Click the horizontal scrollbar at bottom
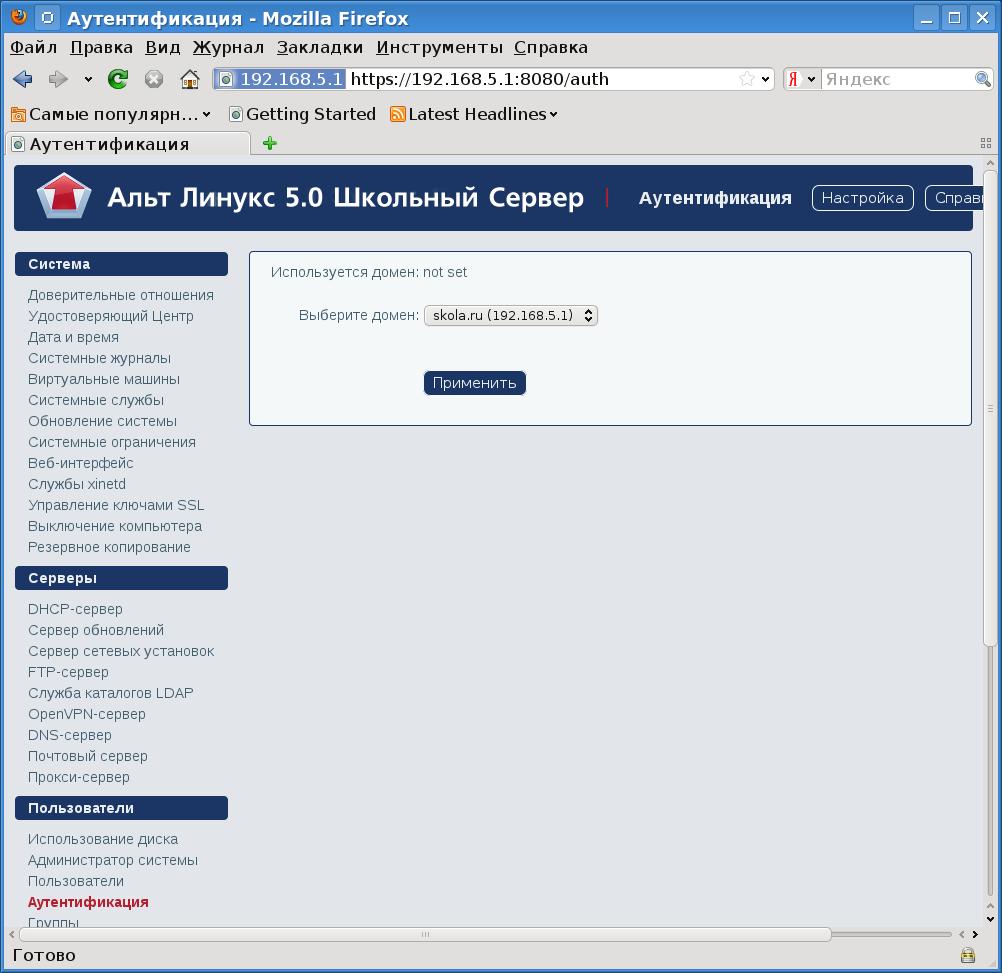 pyautogui.click(x=425, y=935)
